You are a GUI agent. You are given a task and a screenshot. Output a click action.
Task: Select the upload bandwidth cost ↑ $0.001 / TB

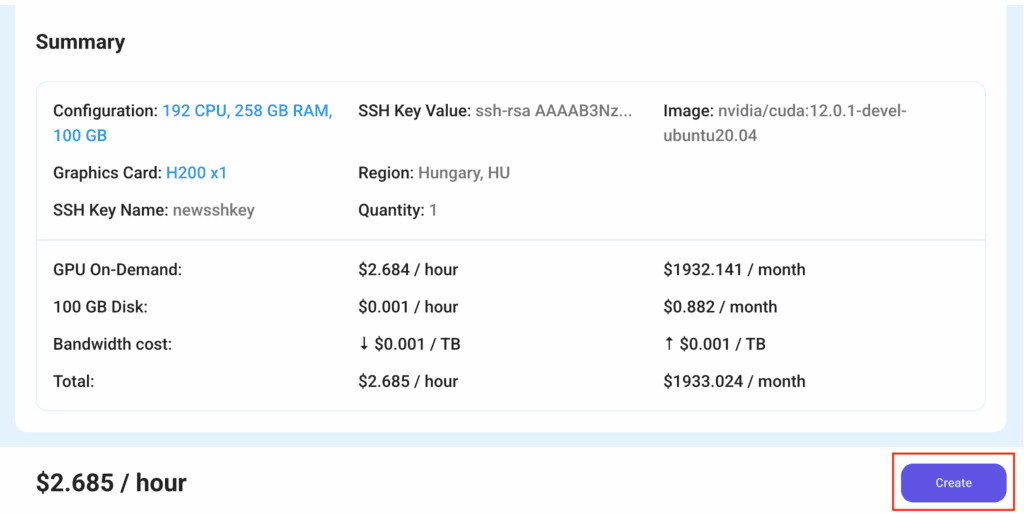[714, 344]
